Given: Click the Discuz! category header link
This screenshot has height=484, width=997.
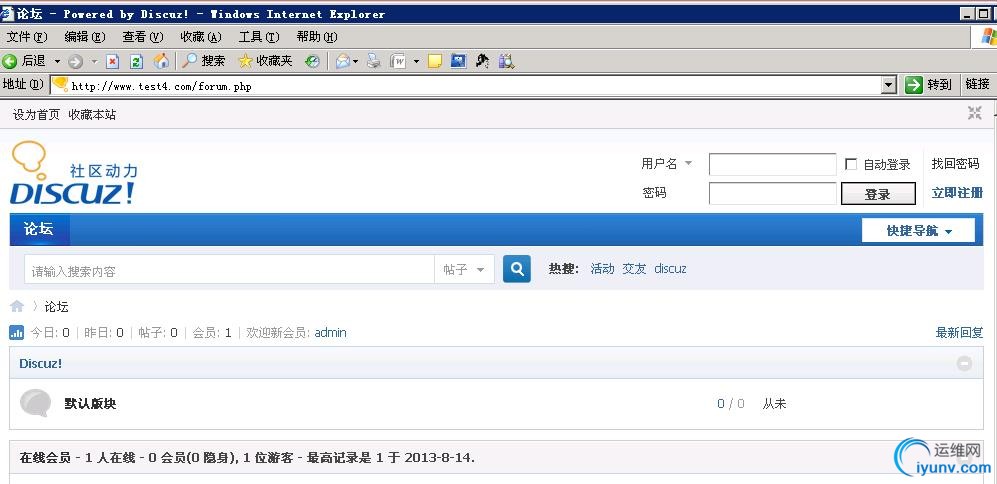Looking at the screenshot, I should click(x=41, y=364).
